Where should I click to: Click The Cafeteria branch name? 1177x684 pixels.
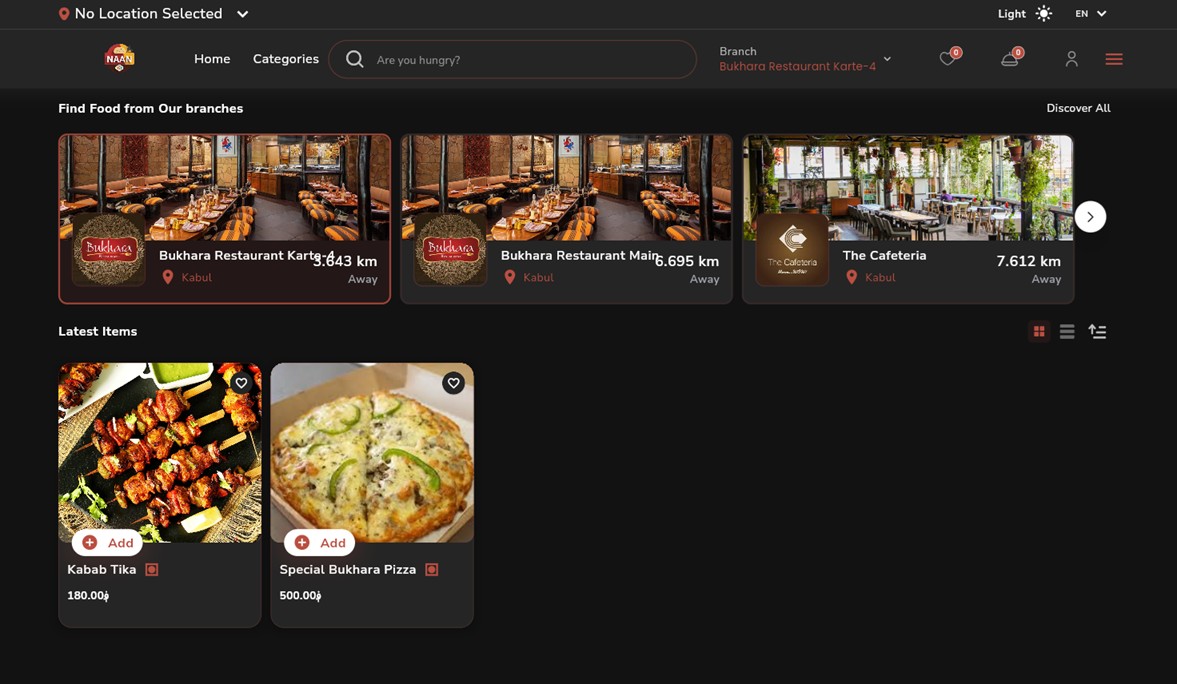[x=884, y=255]
